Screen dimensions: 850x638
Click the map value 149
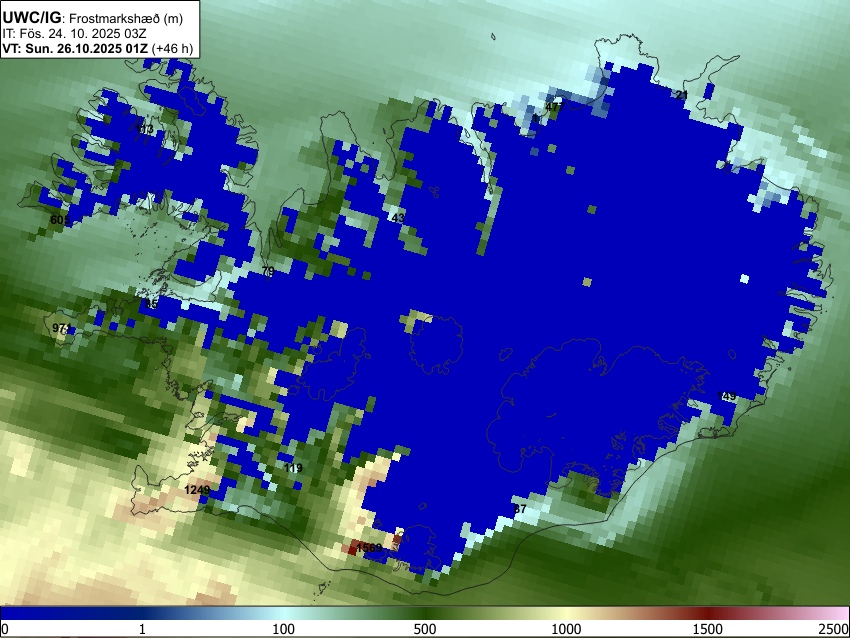726,396
